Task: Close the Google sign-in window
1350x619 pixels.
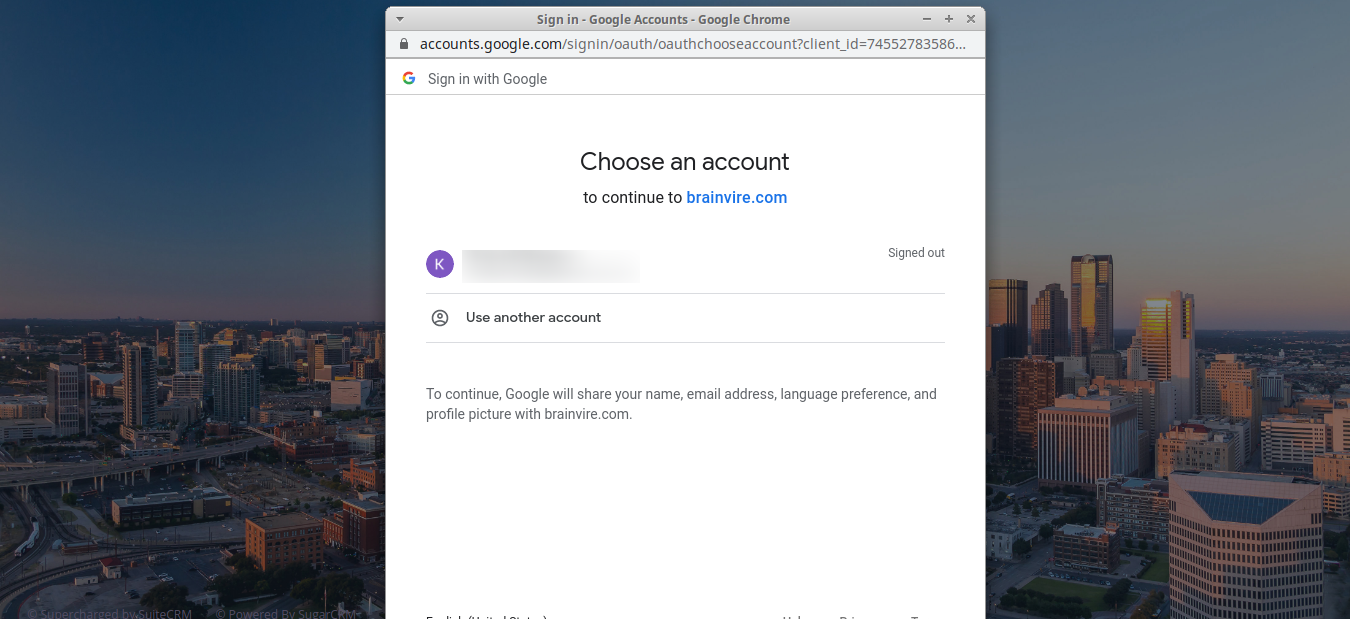Action: [971, 19]
